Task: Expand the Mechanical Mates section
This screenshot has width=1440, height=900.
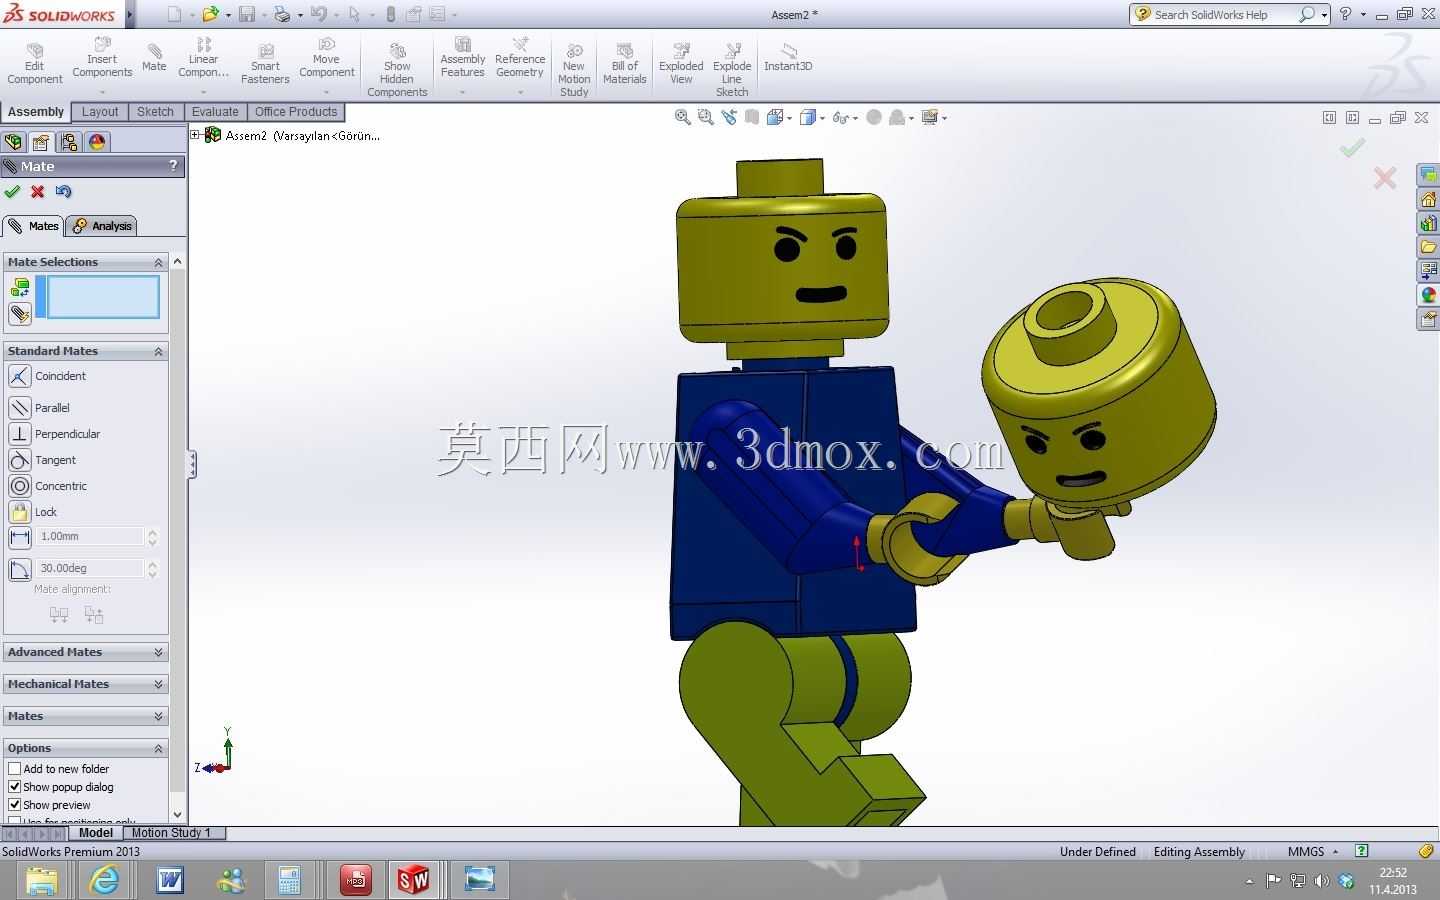Action: [158, 684]
